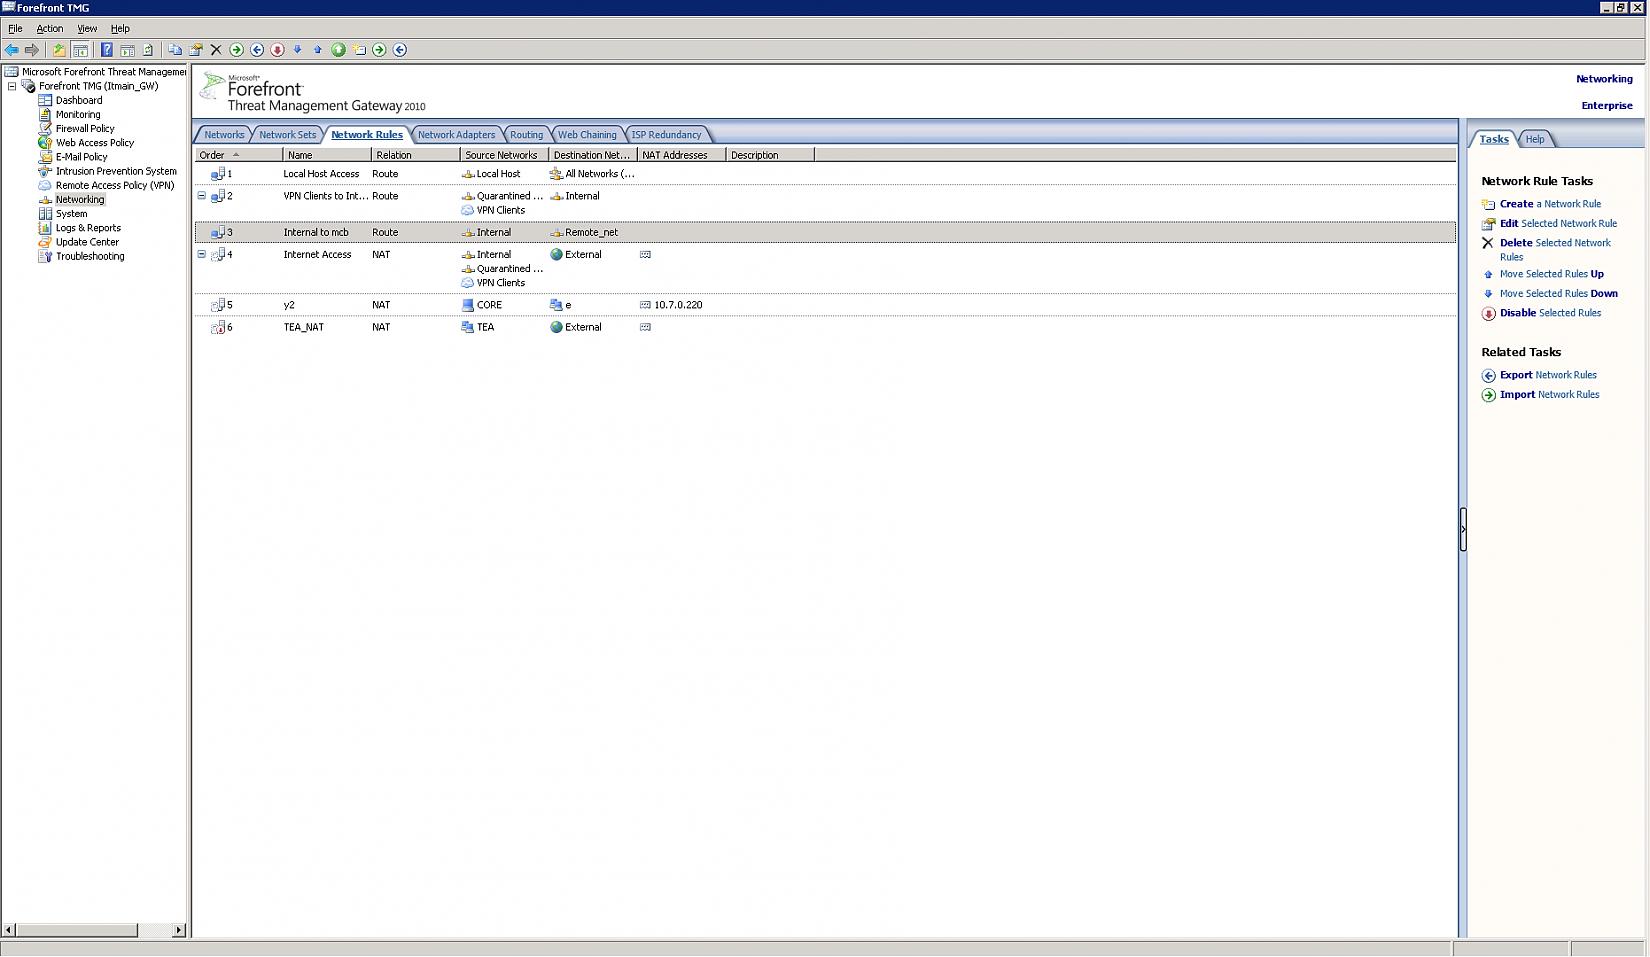Viewport: 1650px width, 957px height.
Task: Click green arrow icon right of black X
Action: 236,50
